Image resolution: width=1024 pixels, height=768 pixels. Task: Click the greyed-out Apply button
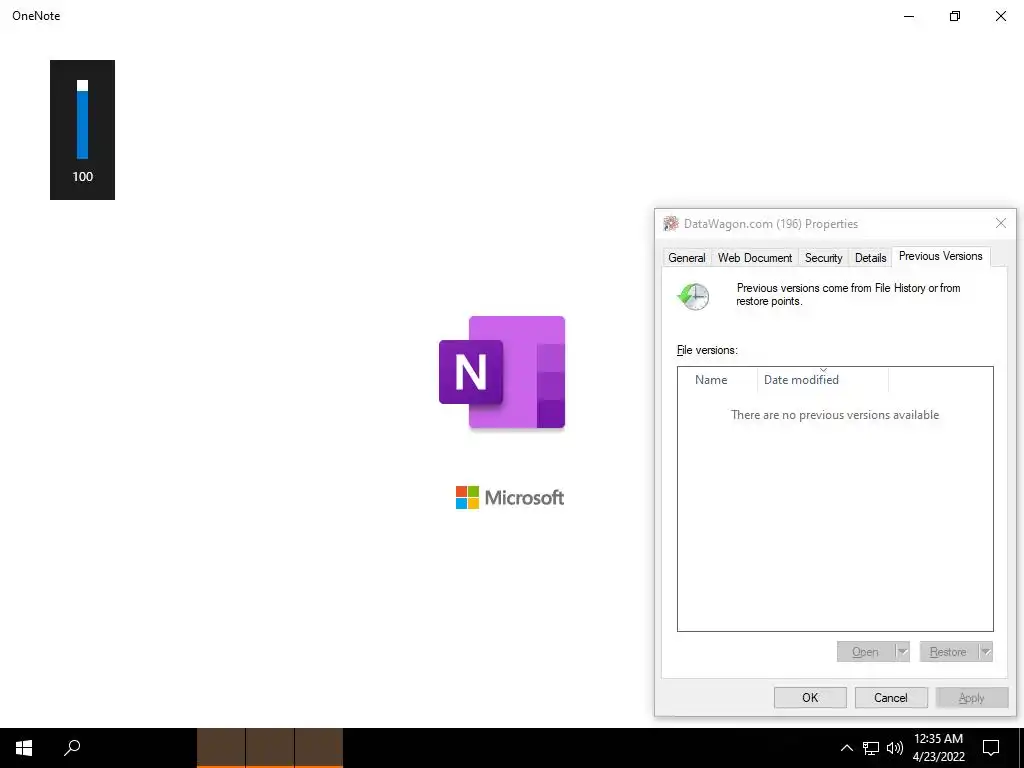(972, 697)
